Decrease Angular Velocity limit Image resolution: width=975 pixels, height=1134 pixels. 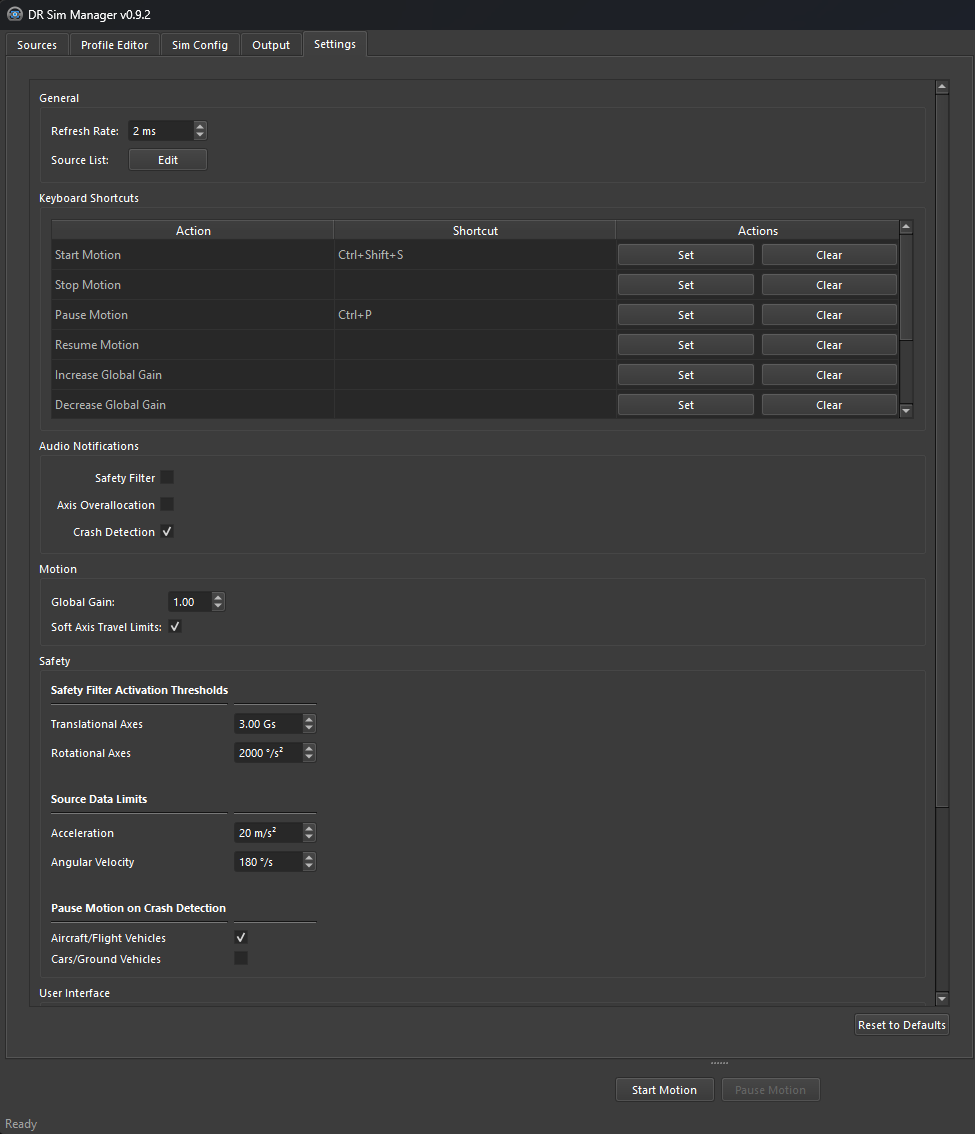point(310,866)
